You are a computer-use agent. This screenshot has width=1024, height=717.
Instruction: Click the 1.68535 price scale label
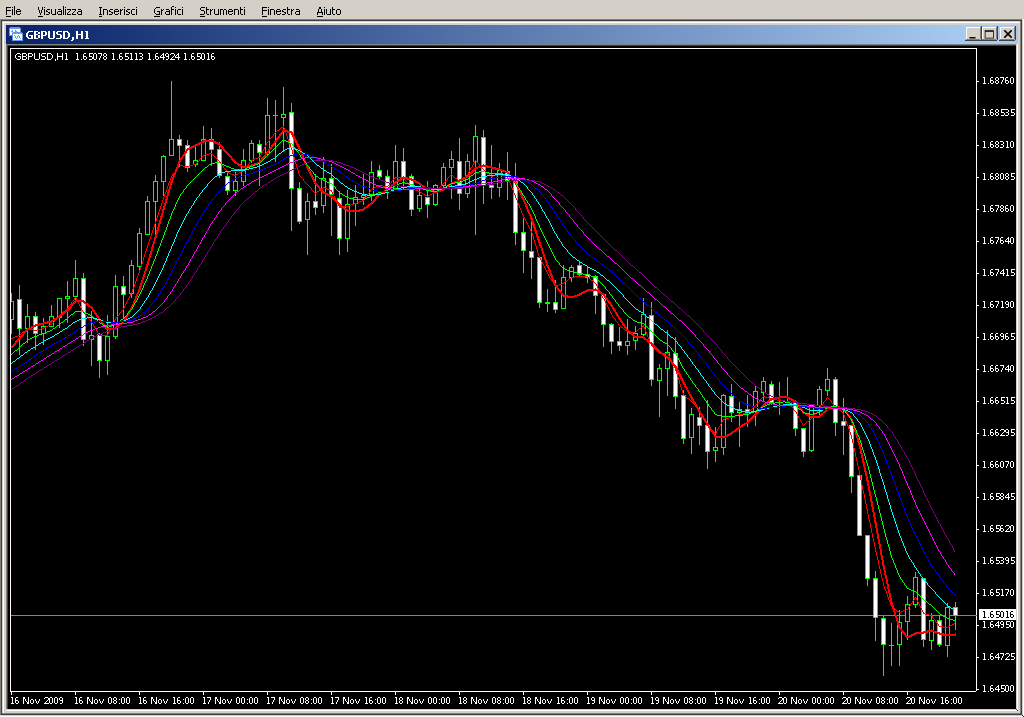pos(999,113)
